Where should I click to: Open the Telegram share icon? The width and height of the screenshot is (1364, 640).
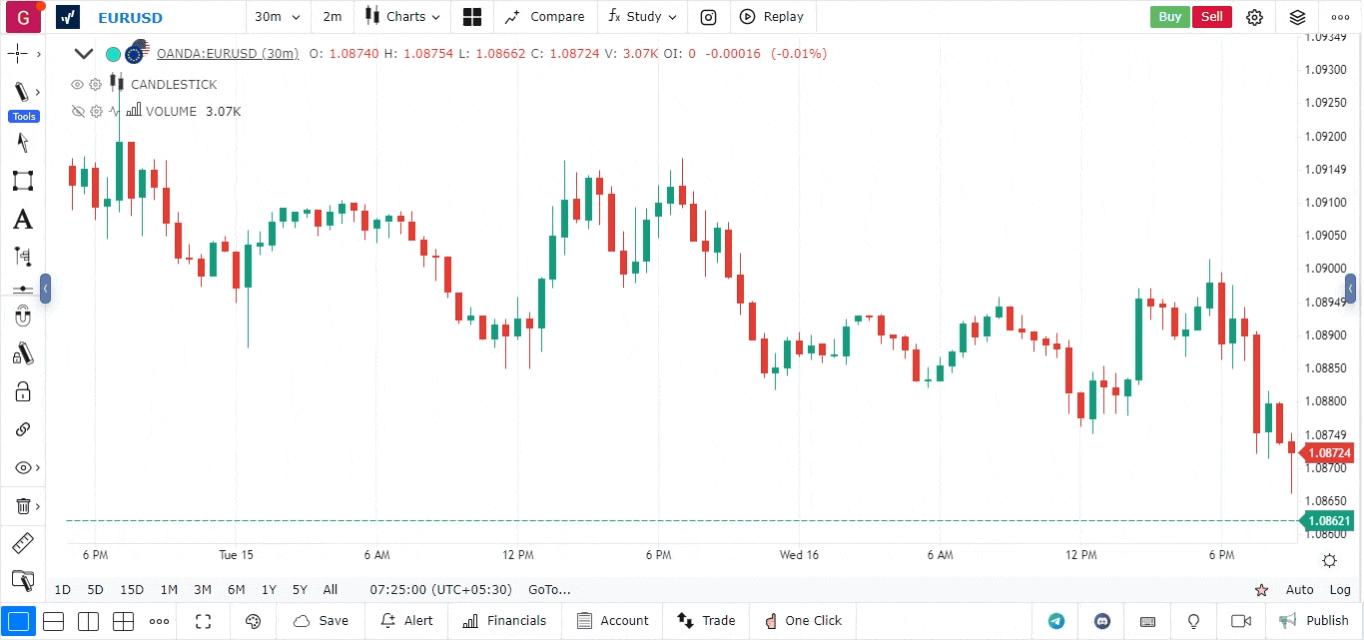click(1056, 621)
